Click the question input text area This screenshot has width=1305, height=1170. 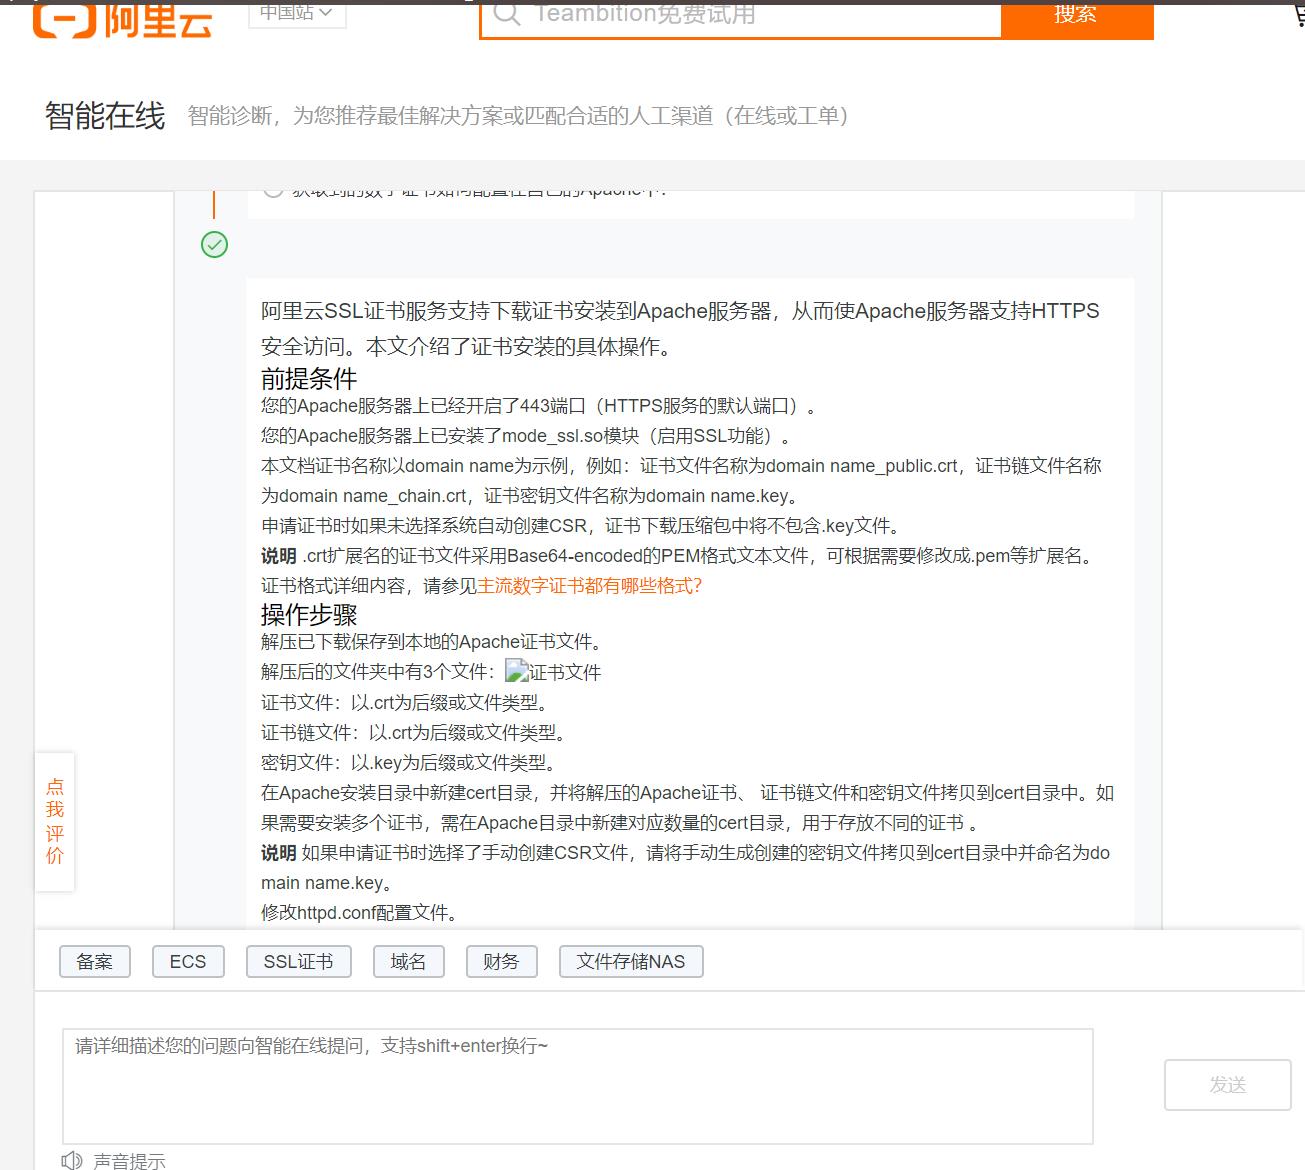tap(578, 1086)
